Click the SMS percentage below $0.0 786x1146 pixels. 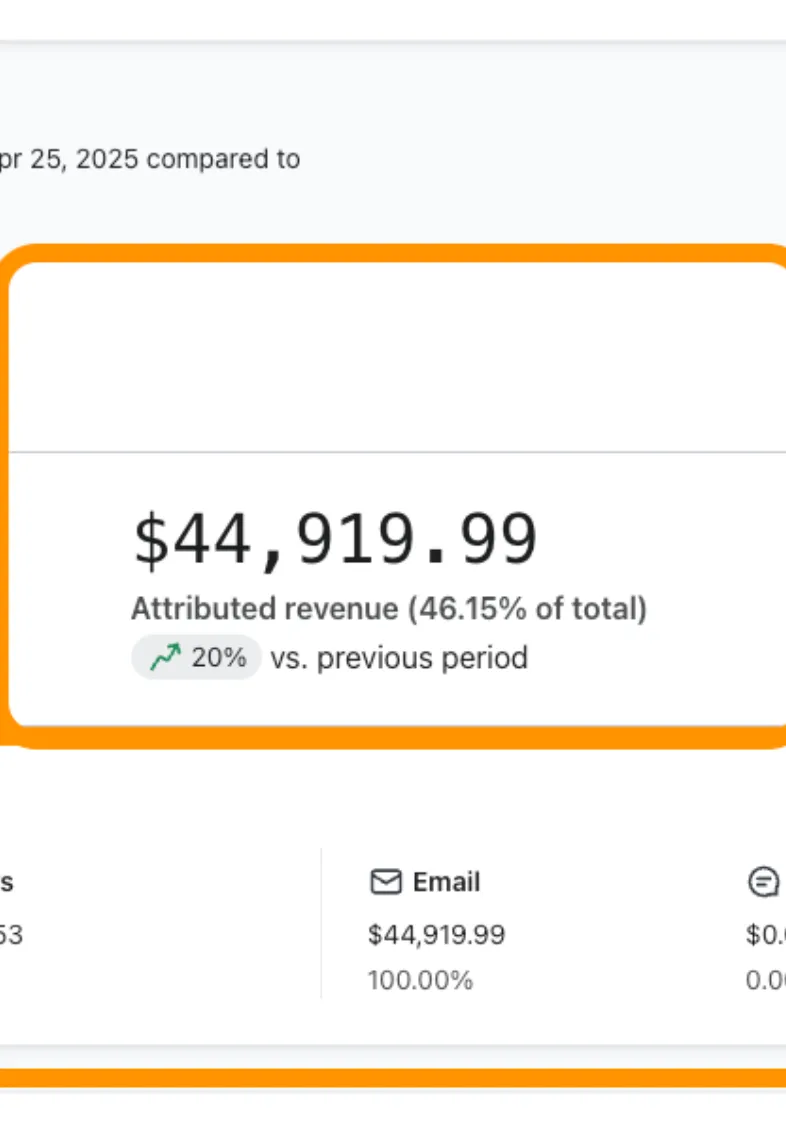(x=766, y=980)
